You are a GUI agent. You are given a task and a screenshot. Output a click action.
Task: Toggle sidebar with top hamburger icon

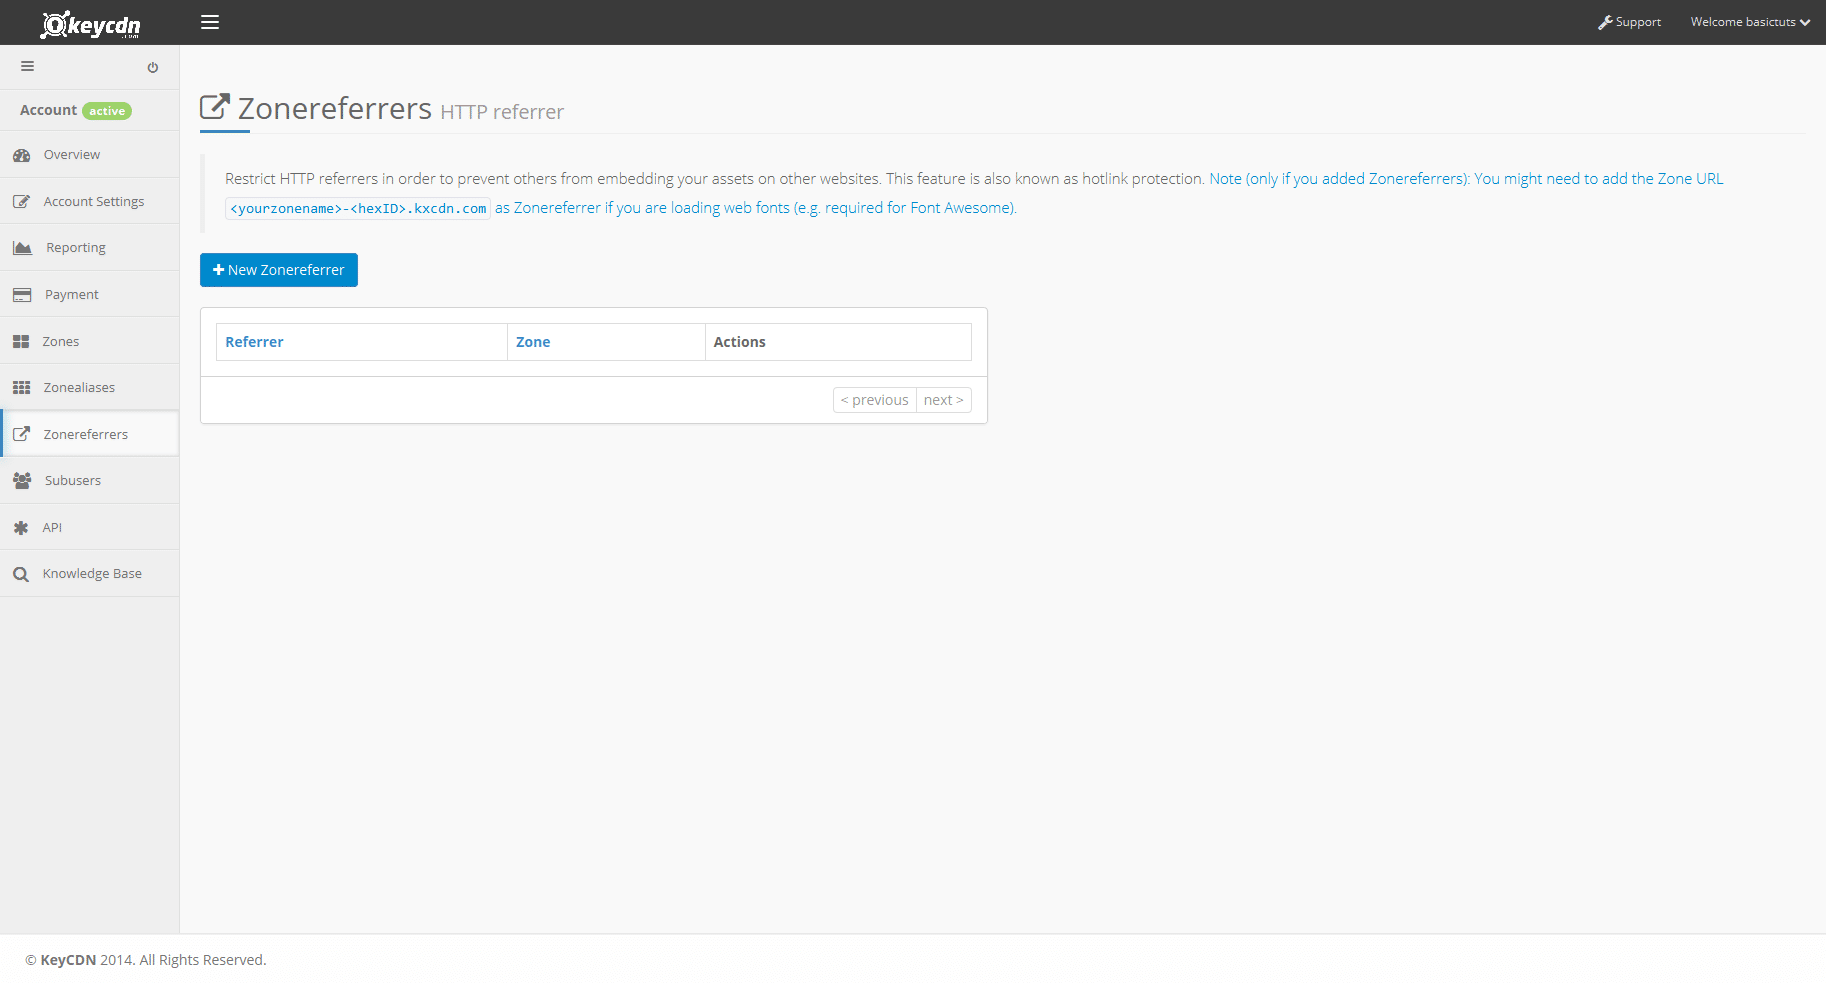pos(210,22)
